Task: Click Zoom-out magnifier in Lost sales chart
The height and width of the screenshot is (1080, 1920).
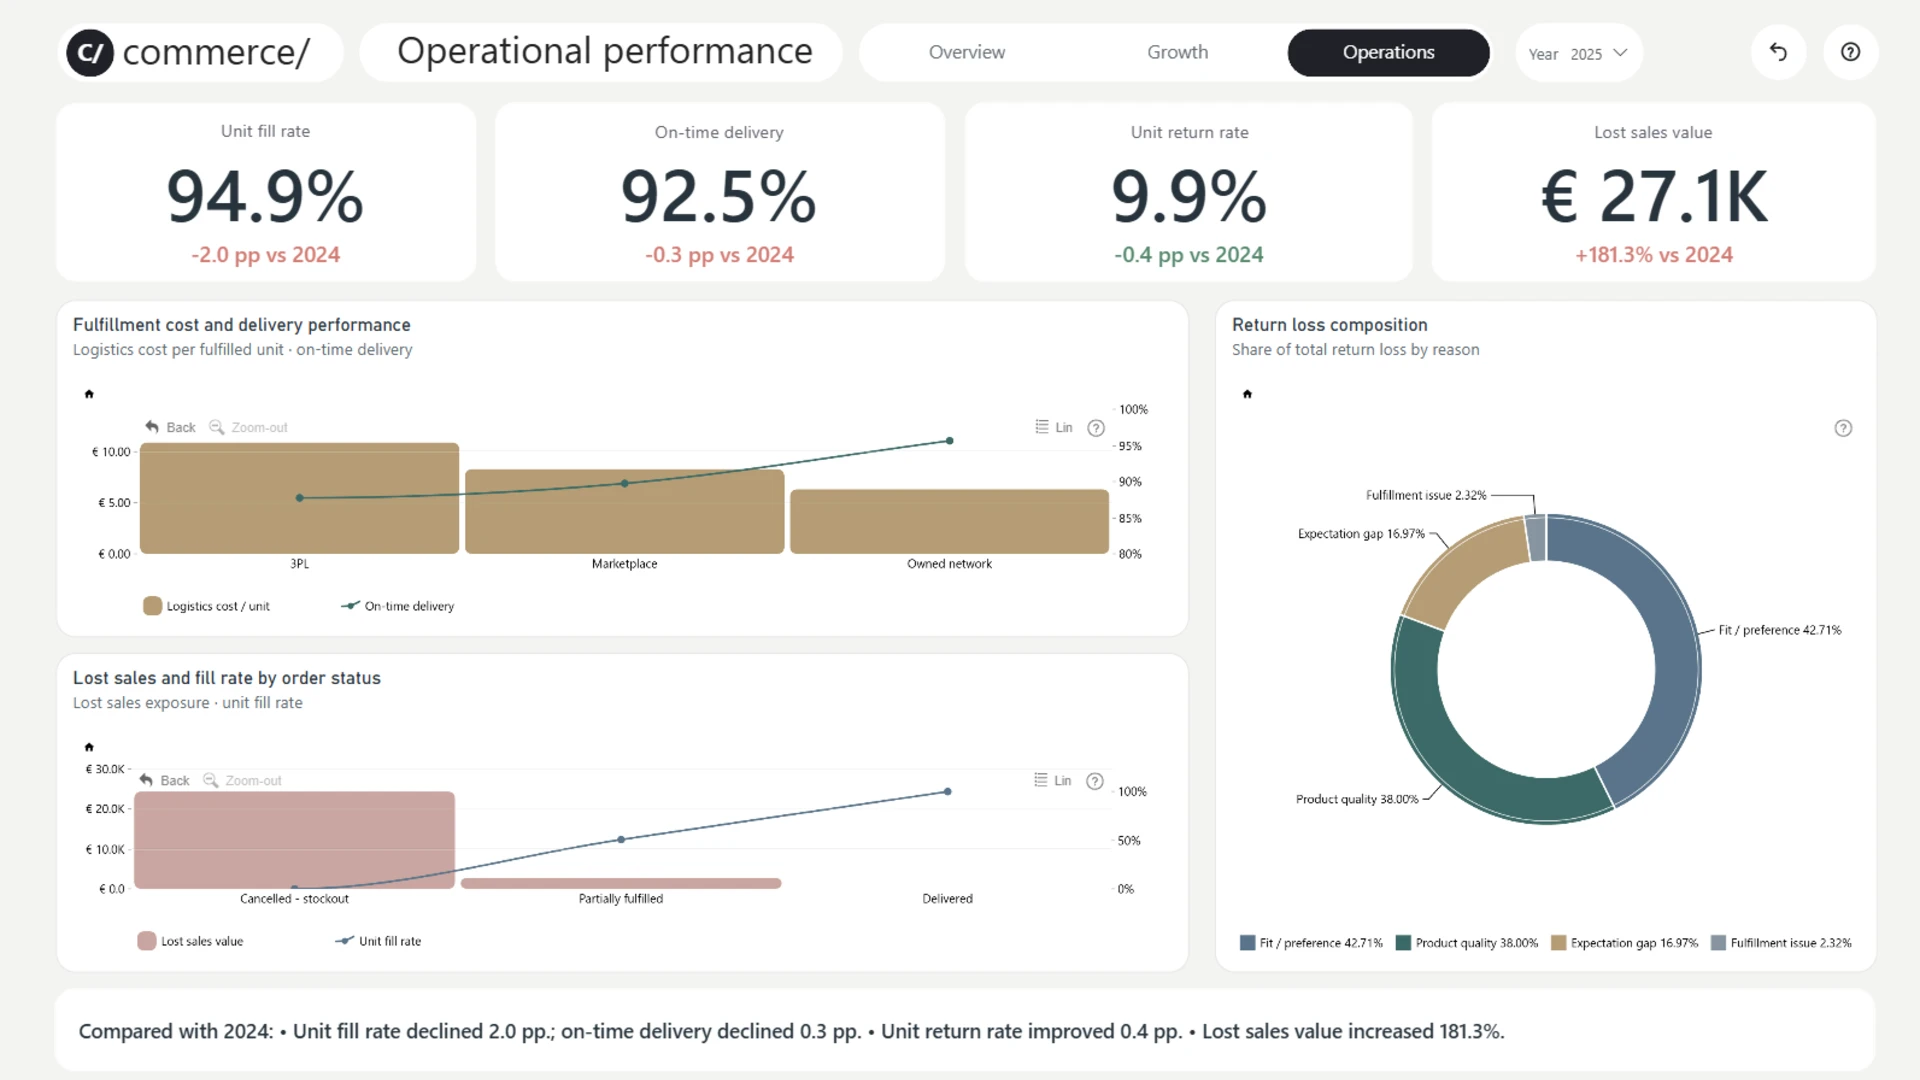Action: pos(242,780)
